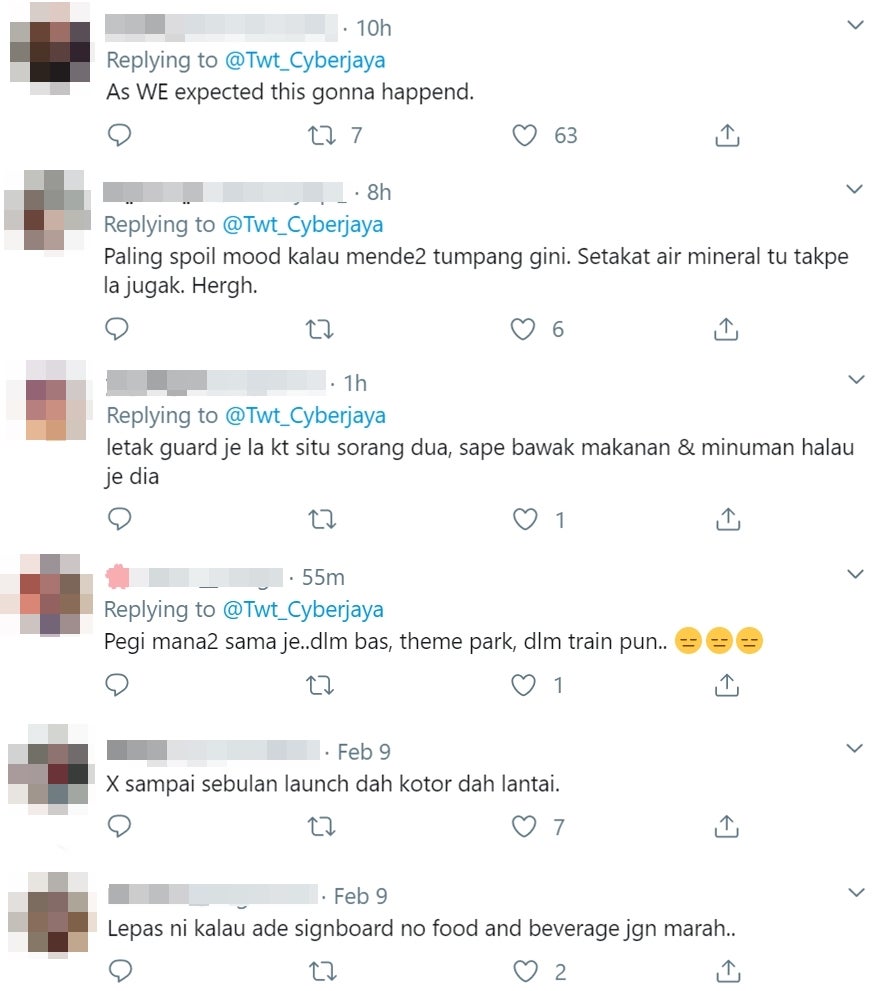Image resolution: width=886 pixels, height=991 pixels.
Task: Like the 1h tweet about guards
Action: coord(525,519)
